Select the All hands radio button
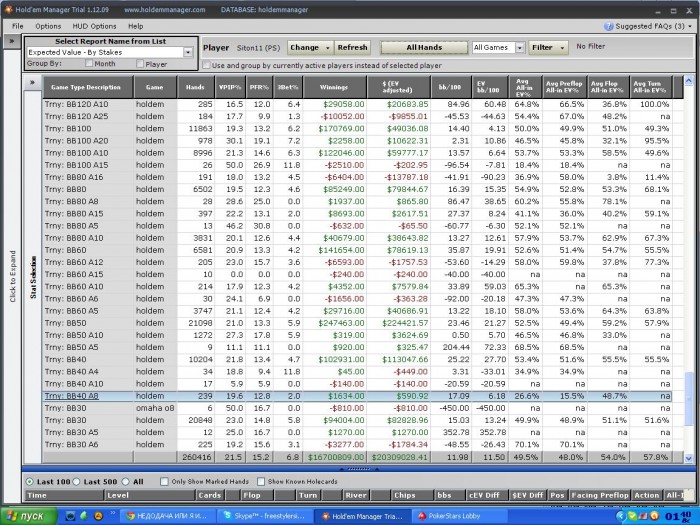The height and width of the screenshot is (525, 700). (125, 482)
